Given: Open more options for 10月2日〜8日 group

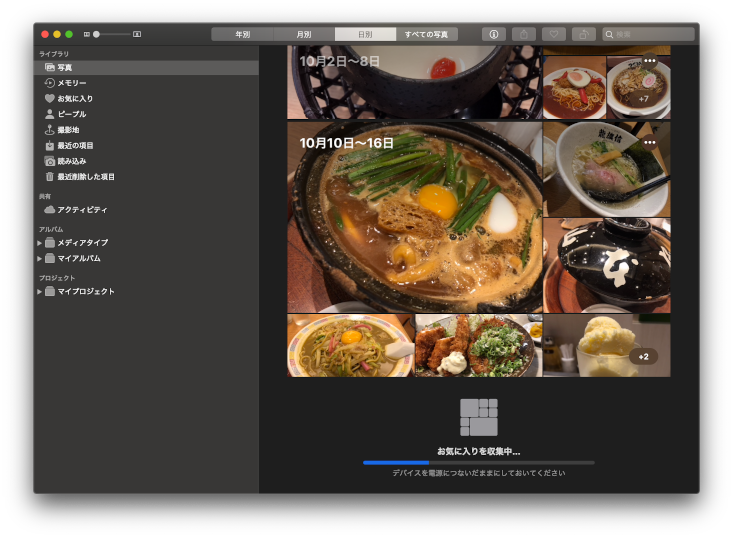Looking at the screenshot, I should 649,60.
